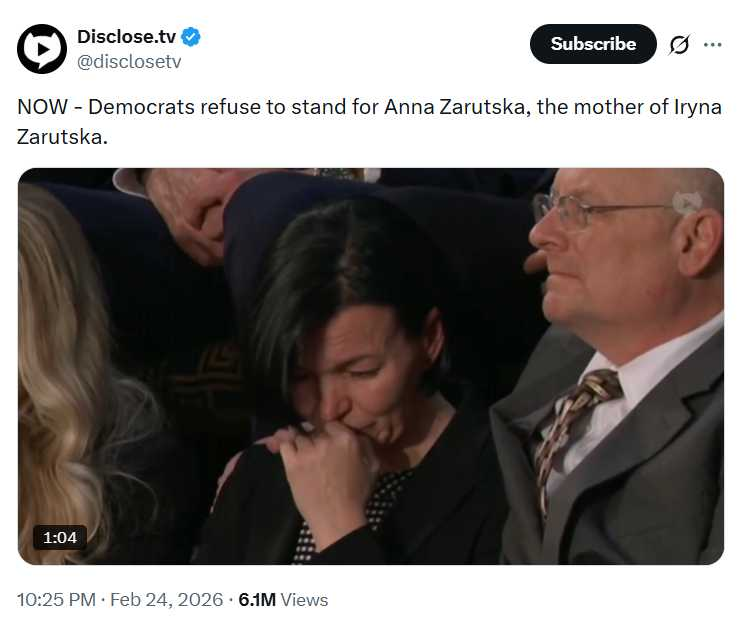Open the Disclose.tv profile avatar
This screenshot has width=739, height=630.
[42, 49]
